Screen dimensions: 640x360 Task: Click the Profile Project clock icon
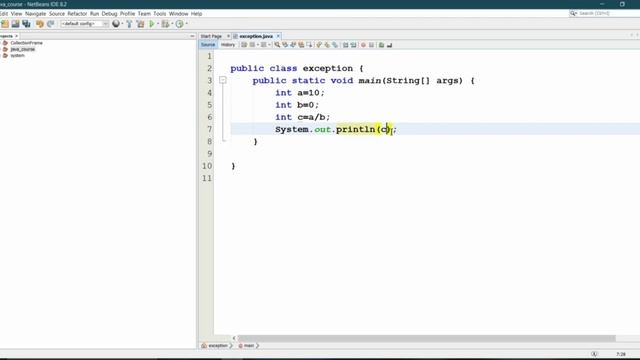click(179, 24)
